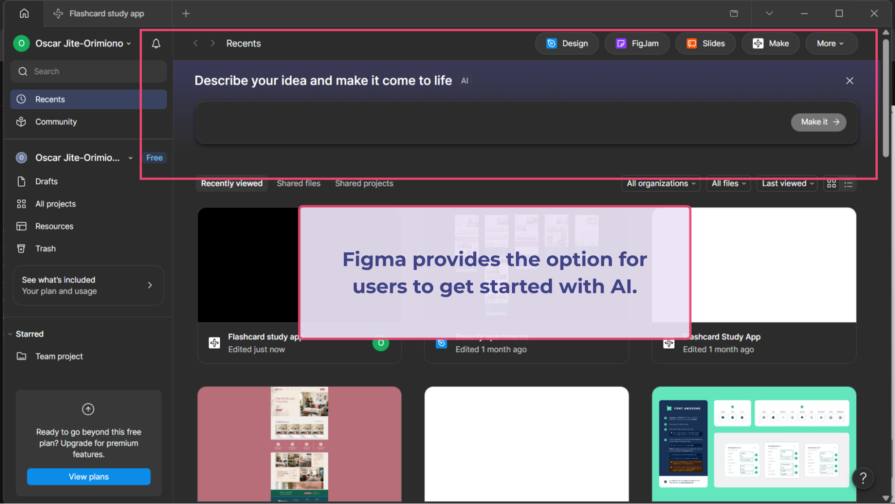The image size is (895, 504).
Task: Select the Flashcard study app tab
Action: (x=106, y=13)
